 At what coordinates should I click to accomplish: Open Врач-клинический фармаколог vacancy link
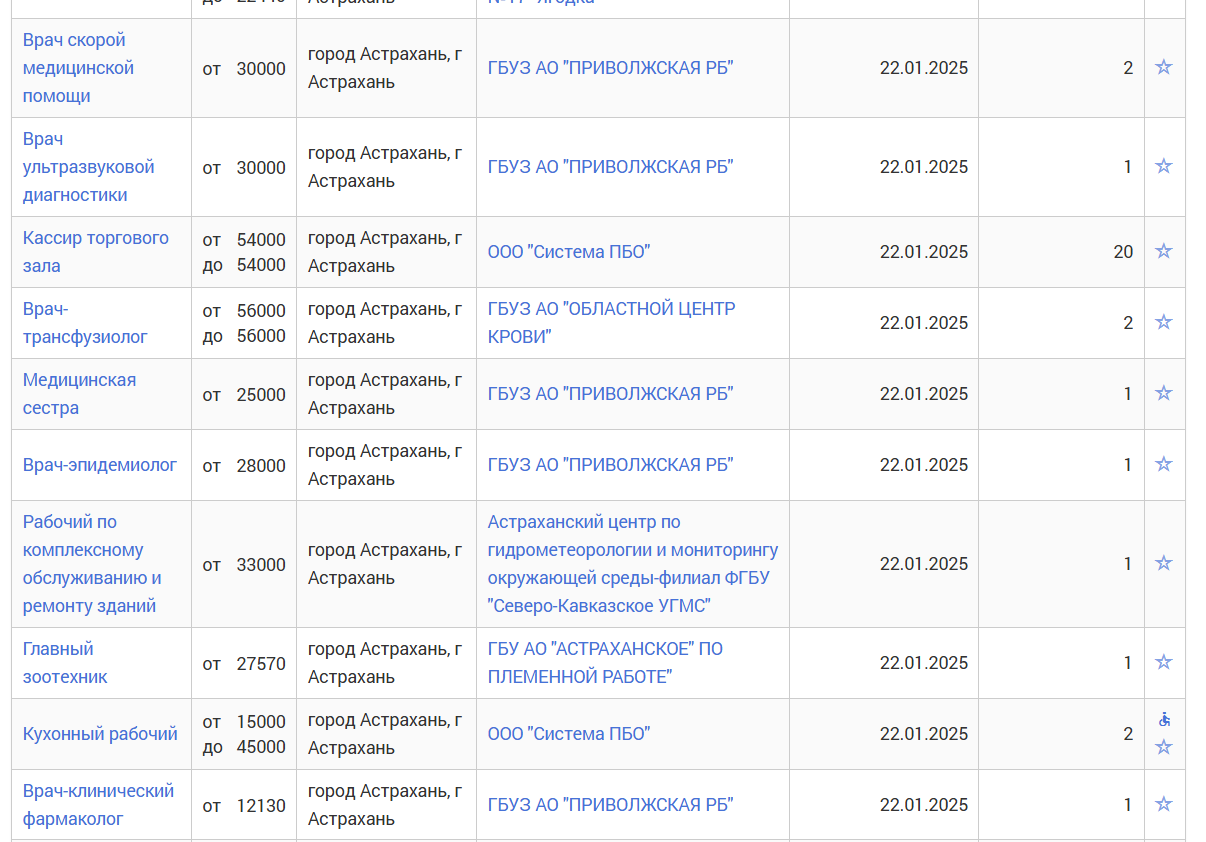tap(98, 805)
